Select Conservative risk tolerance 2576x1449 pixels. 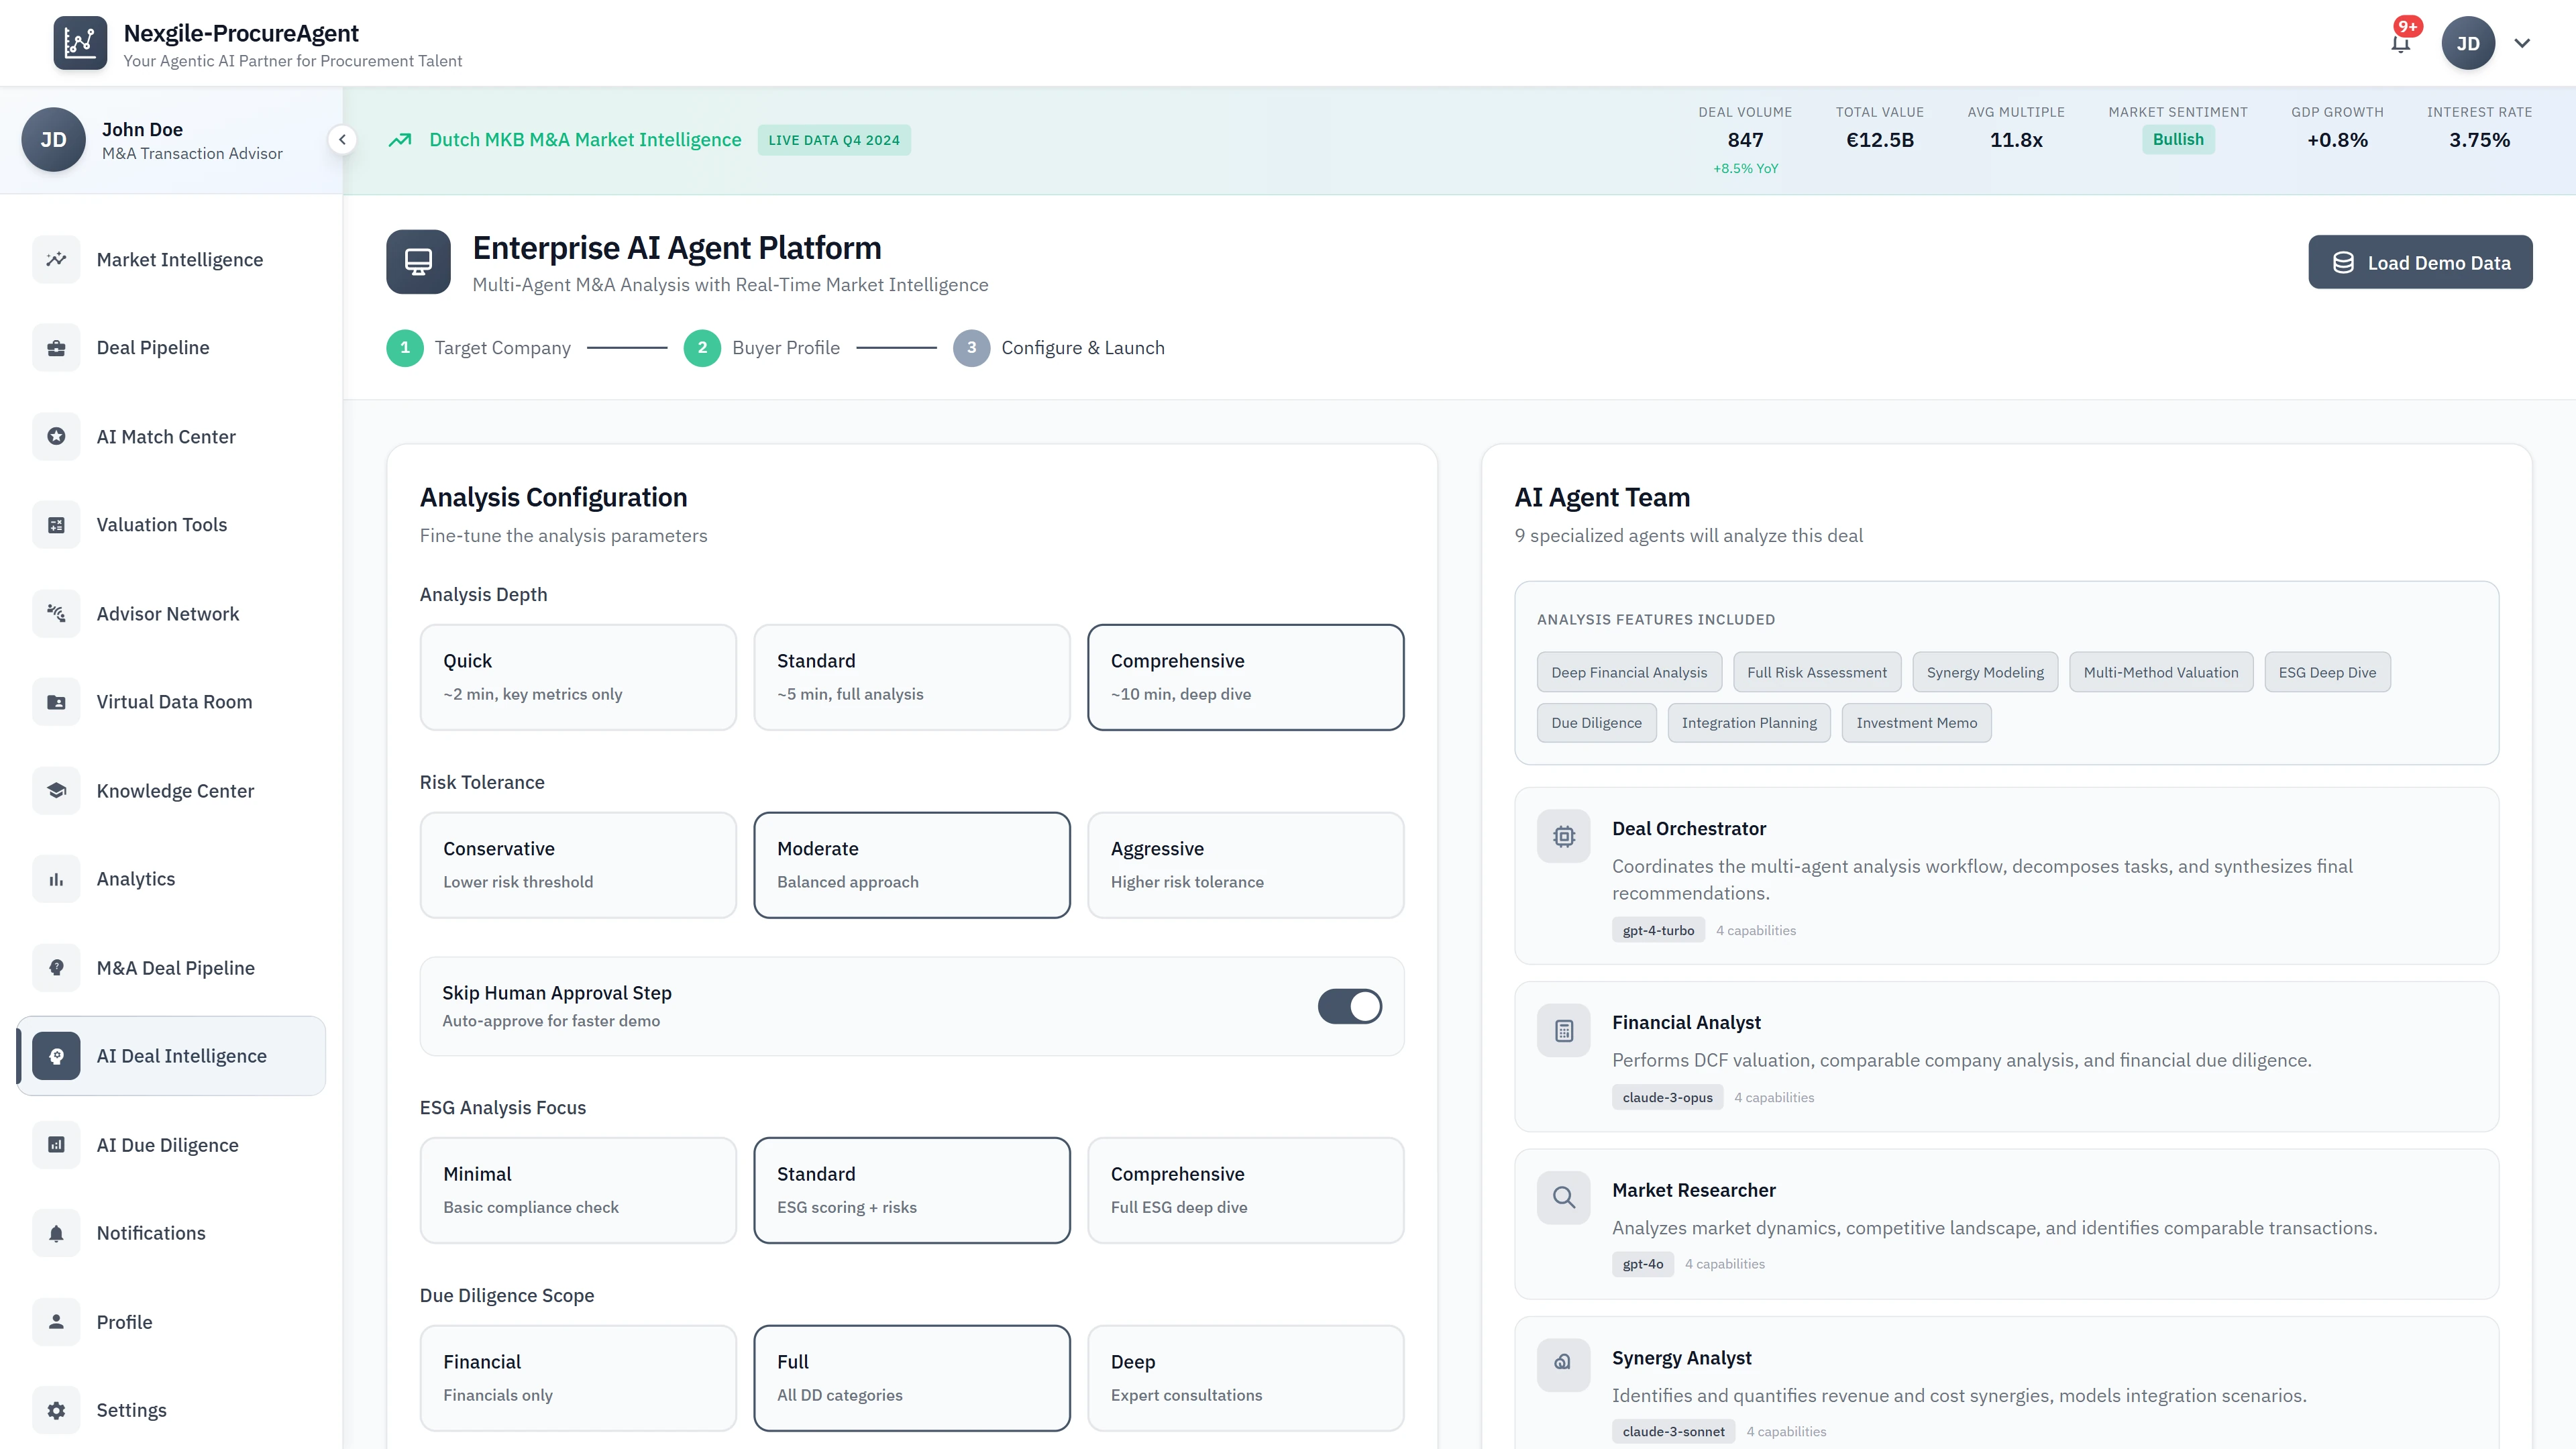pos(578,864)
